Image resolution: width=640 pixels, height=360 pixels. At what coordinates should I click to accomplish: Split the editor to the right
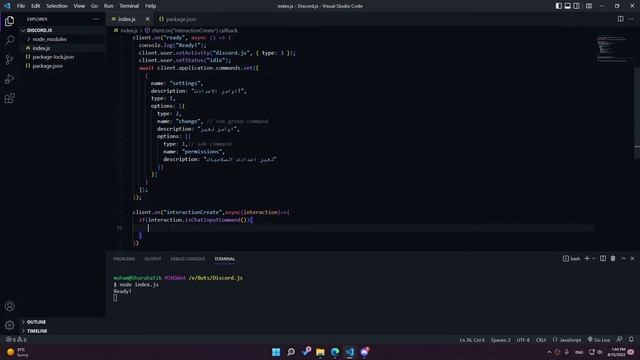click(620, 19)
